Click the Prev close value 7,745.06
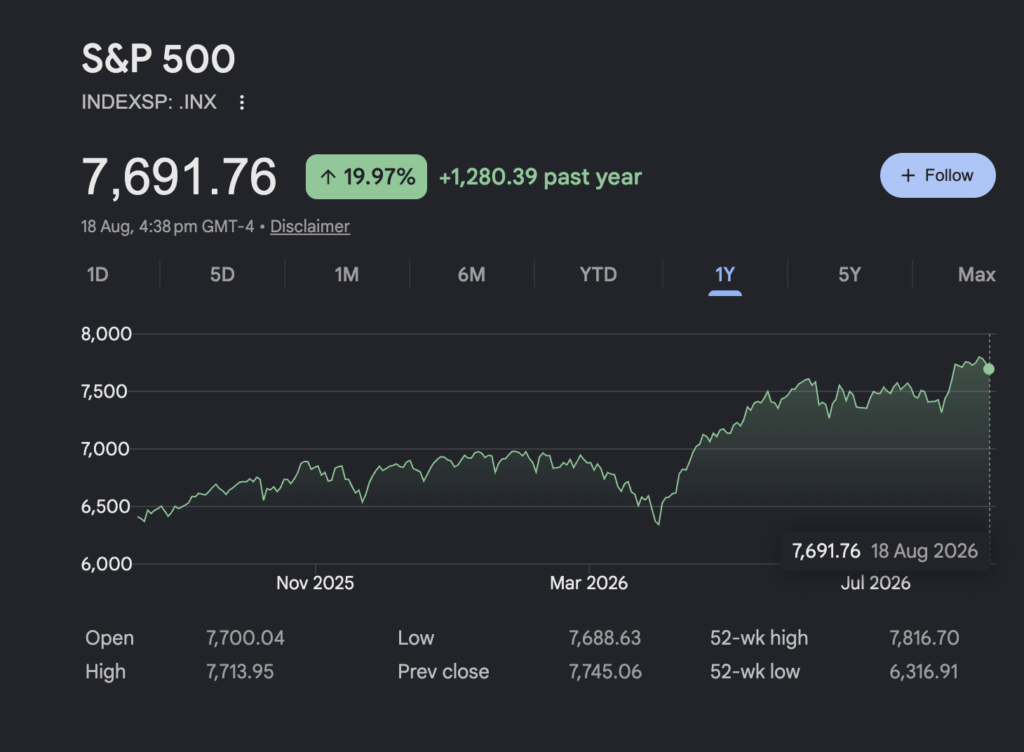 point(605,672)
